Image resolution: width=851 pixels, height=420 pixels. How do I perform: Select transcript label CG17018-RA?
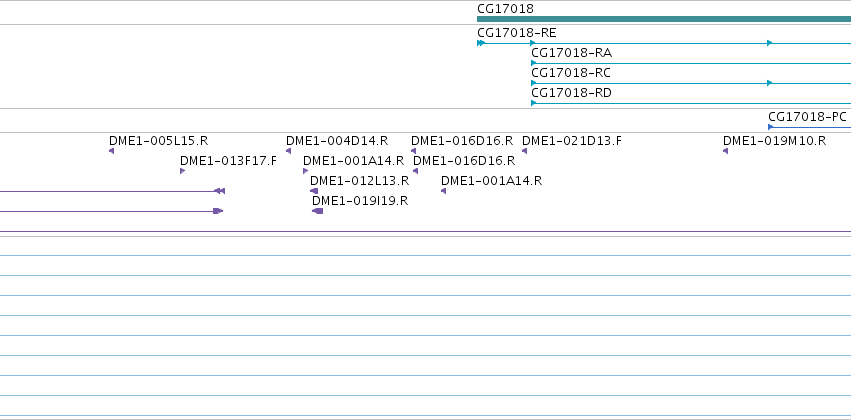click(571, 53)
